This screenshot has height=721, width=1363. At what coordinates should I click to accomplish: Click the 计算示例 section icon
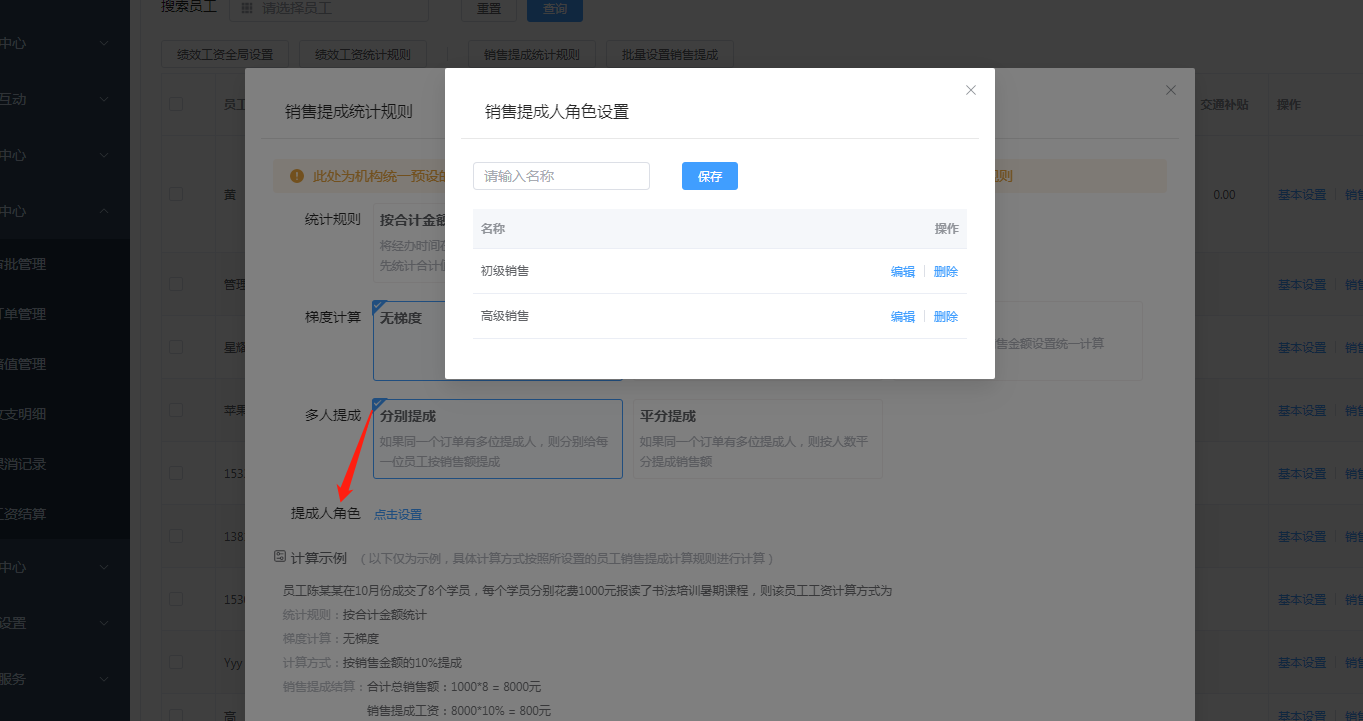280,557
